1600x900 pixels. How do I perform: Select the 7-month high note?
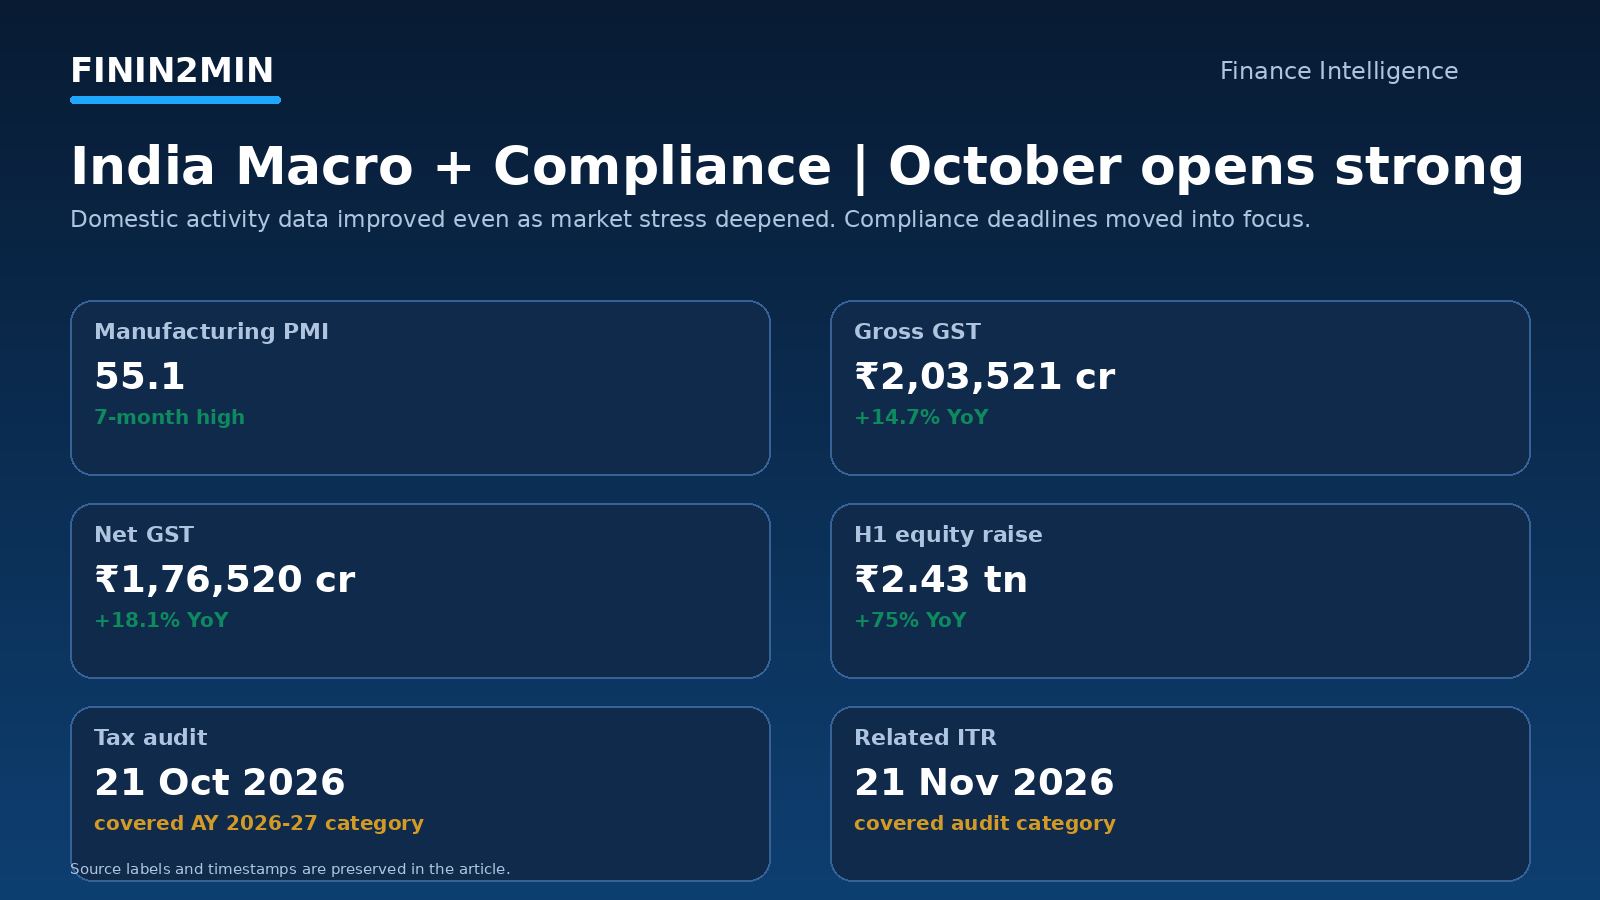click(x=169, y=417)
